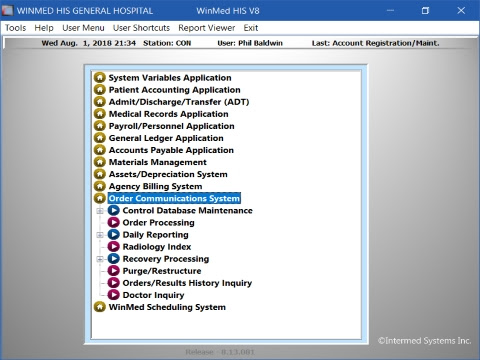Minimize the WinMed HIS window
Image resolution: width=480 pixels, height=360 pixels.
(x=390, y=11)
